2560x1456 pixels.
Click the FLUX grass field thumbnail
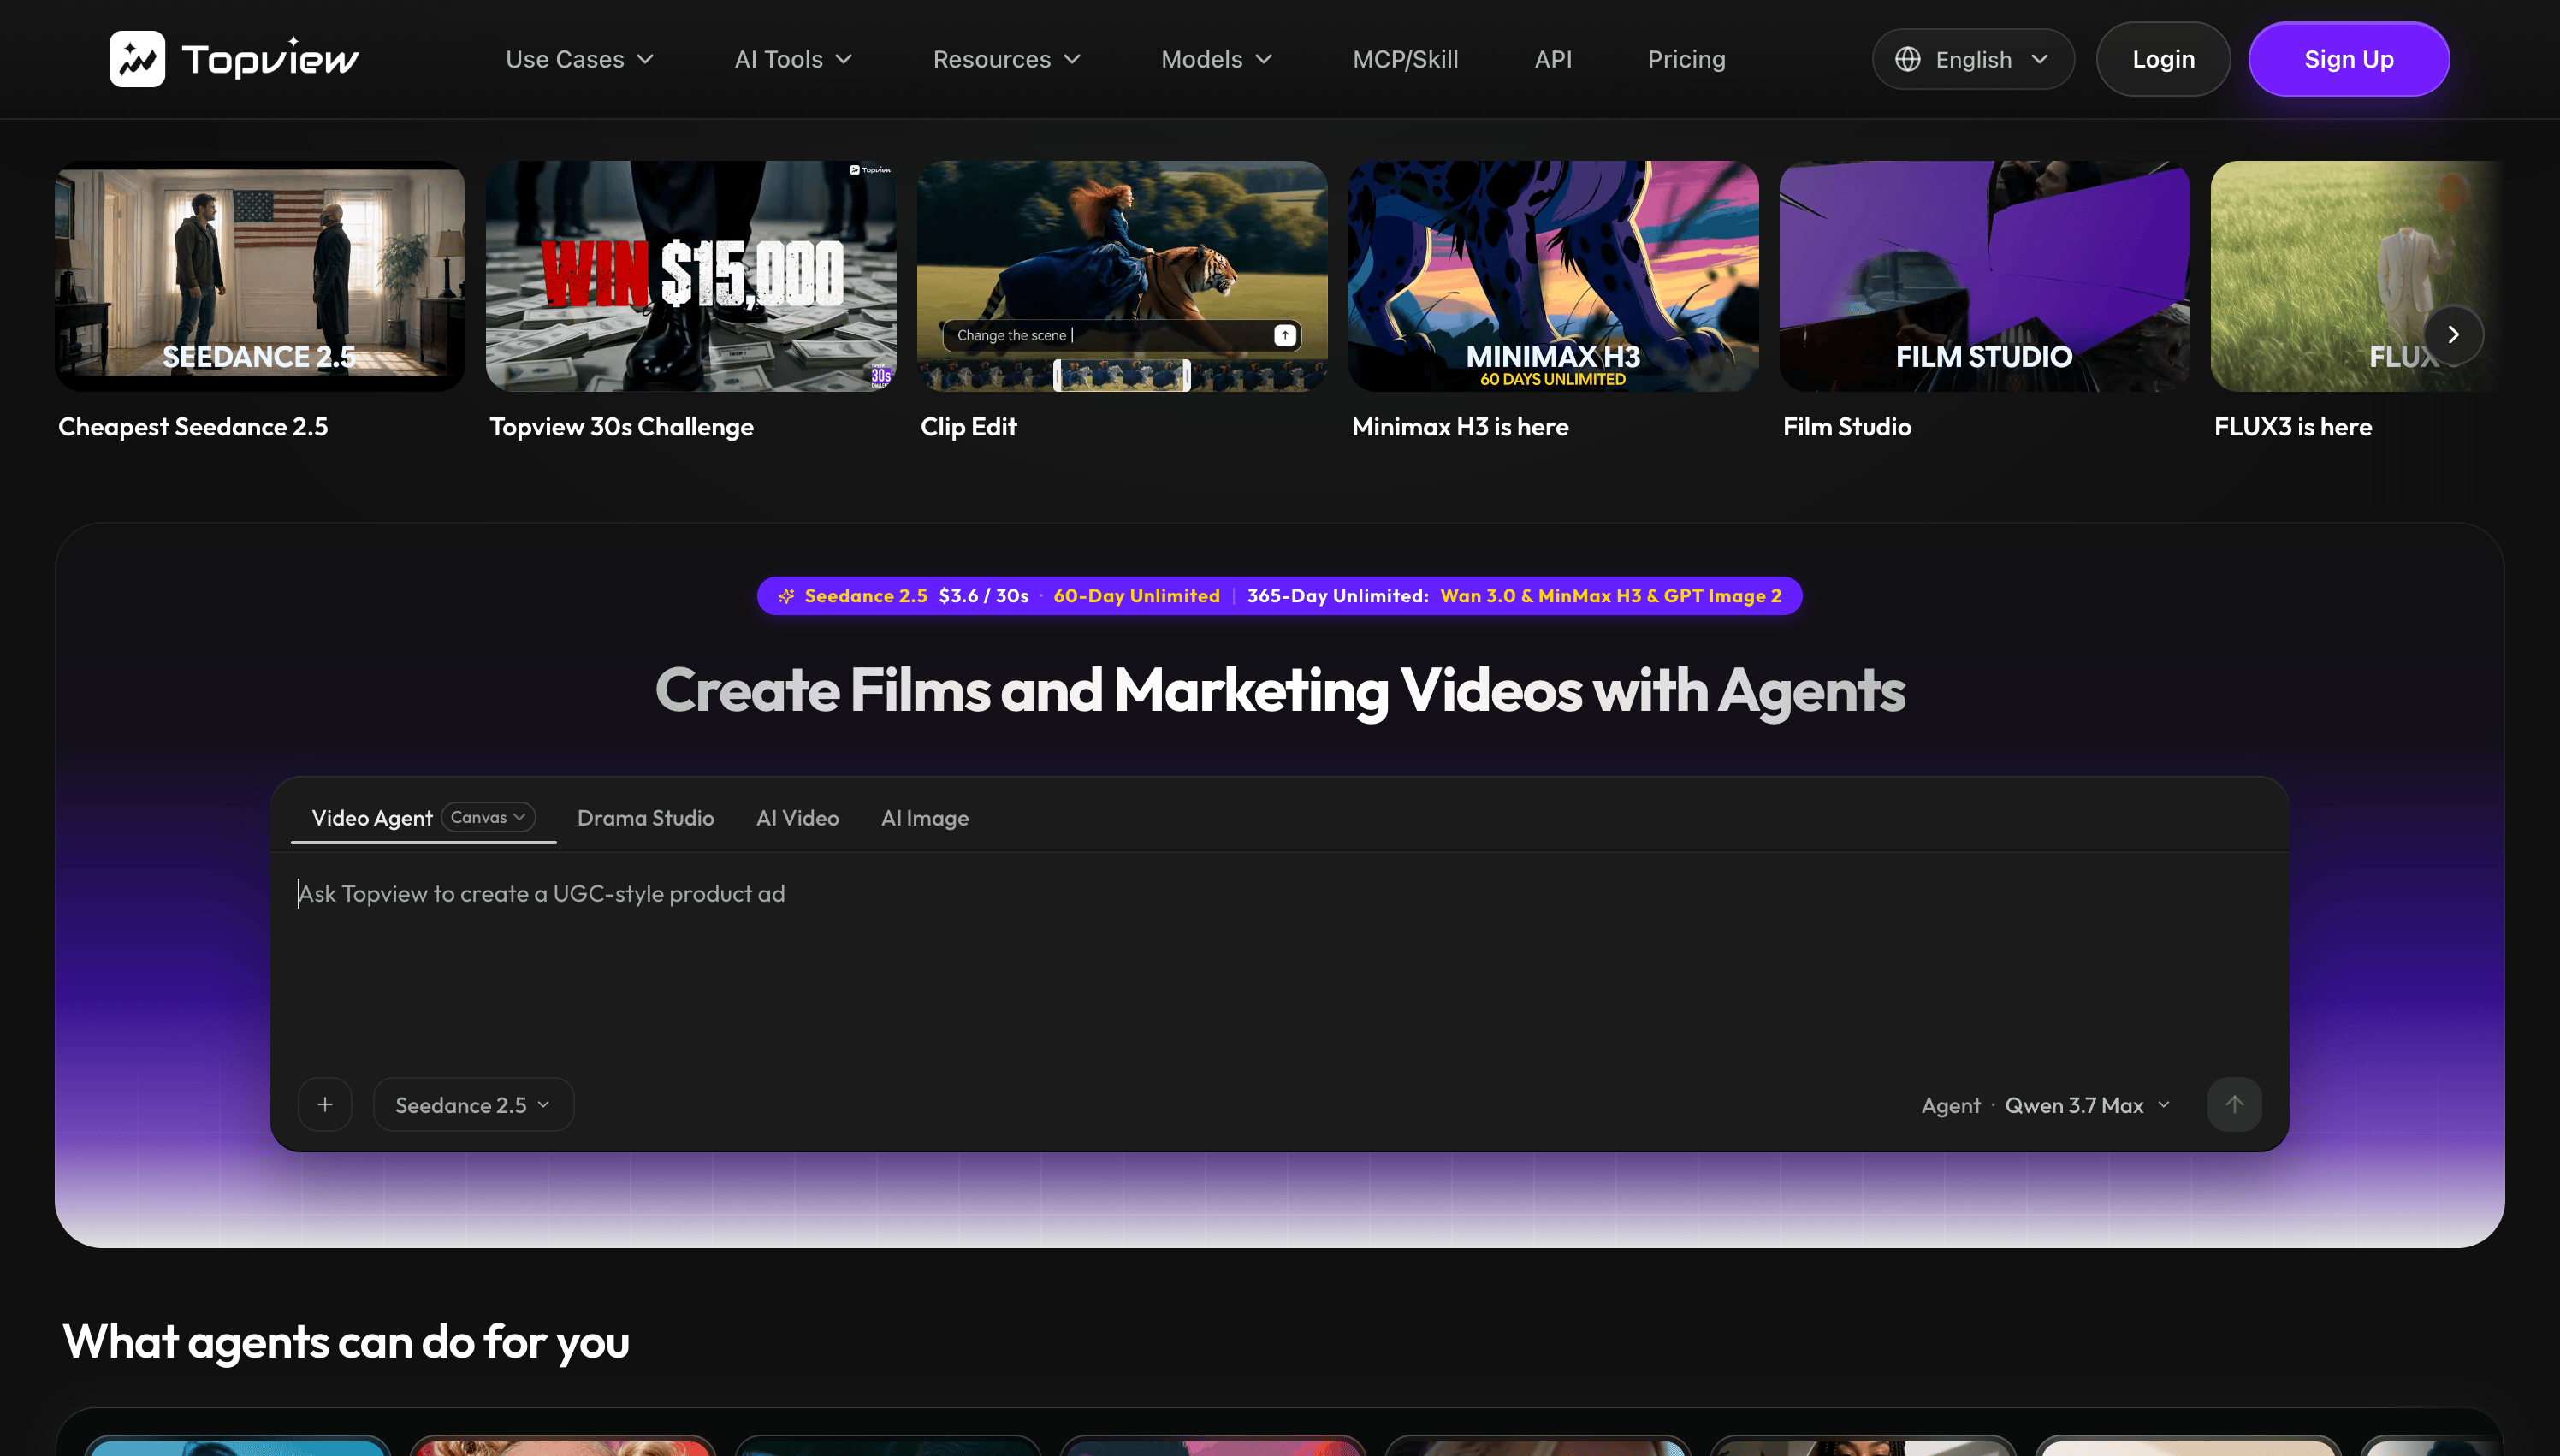click(x=2357, y=276)
